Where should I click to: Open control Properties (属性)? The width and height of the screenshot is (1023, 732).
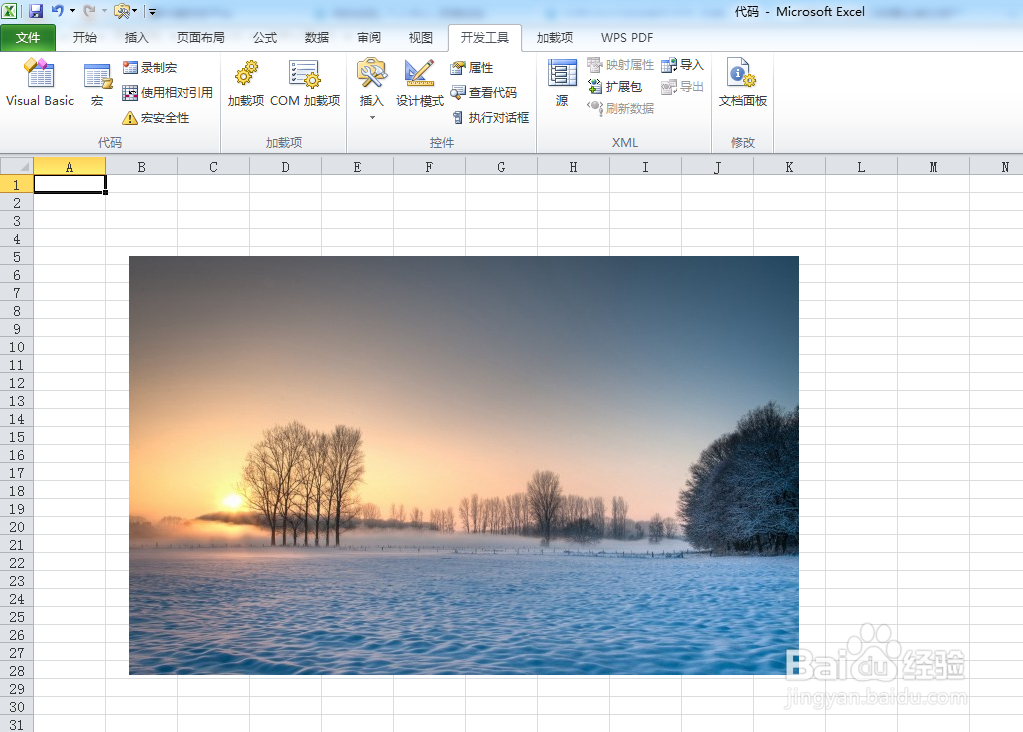(472, 67)
